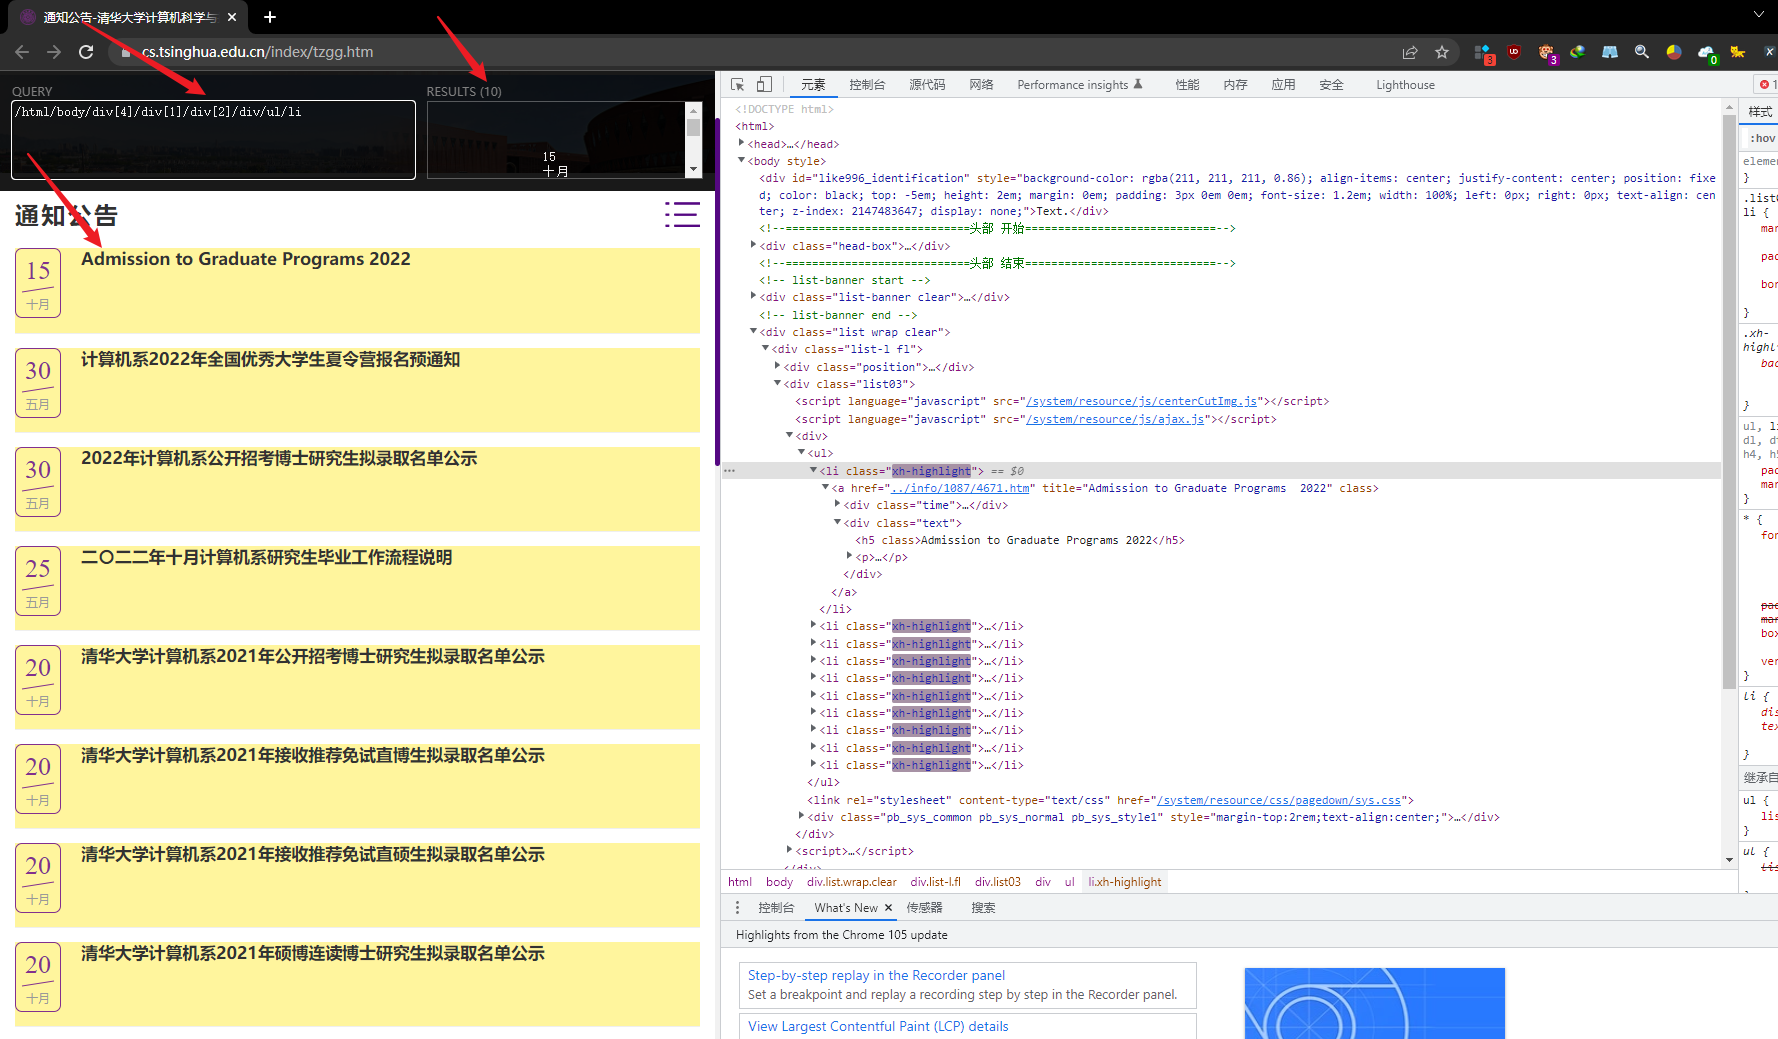
Task: Bookmark this page with the star icon
Action: coord(1442,52)
